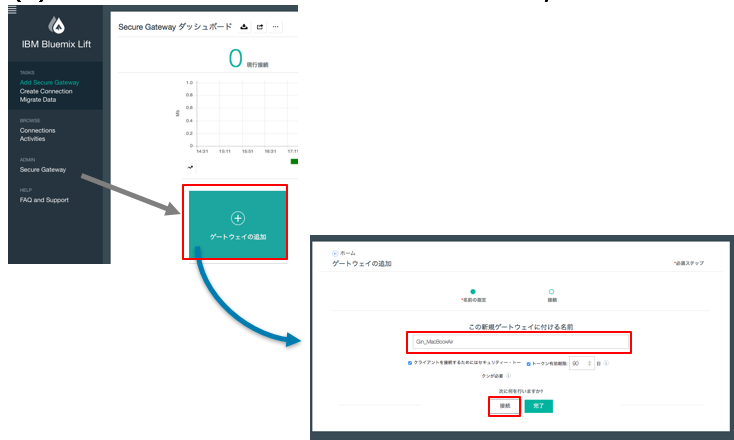734x440 pixels.
Task: Open the hamburger menu icon
Action: [12, 10]
